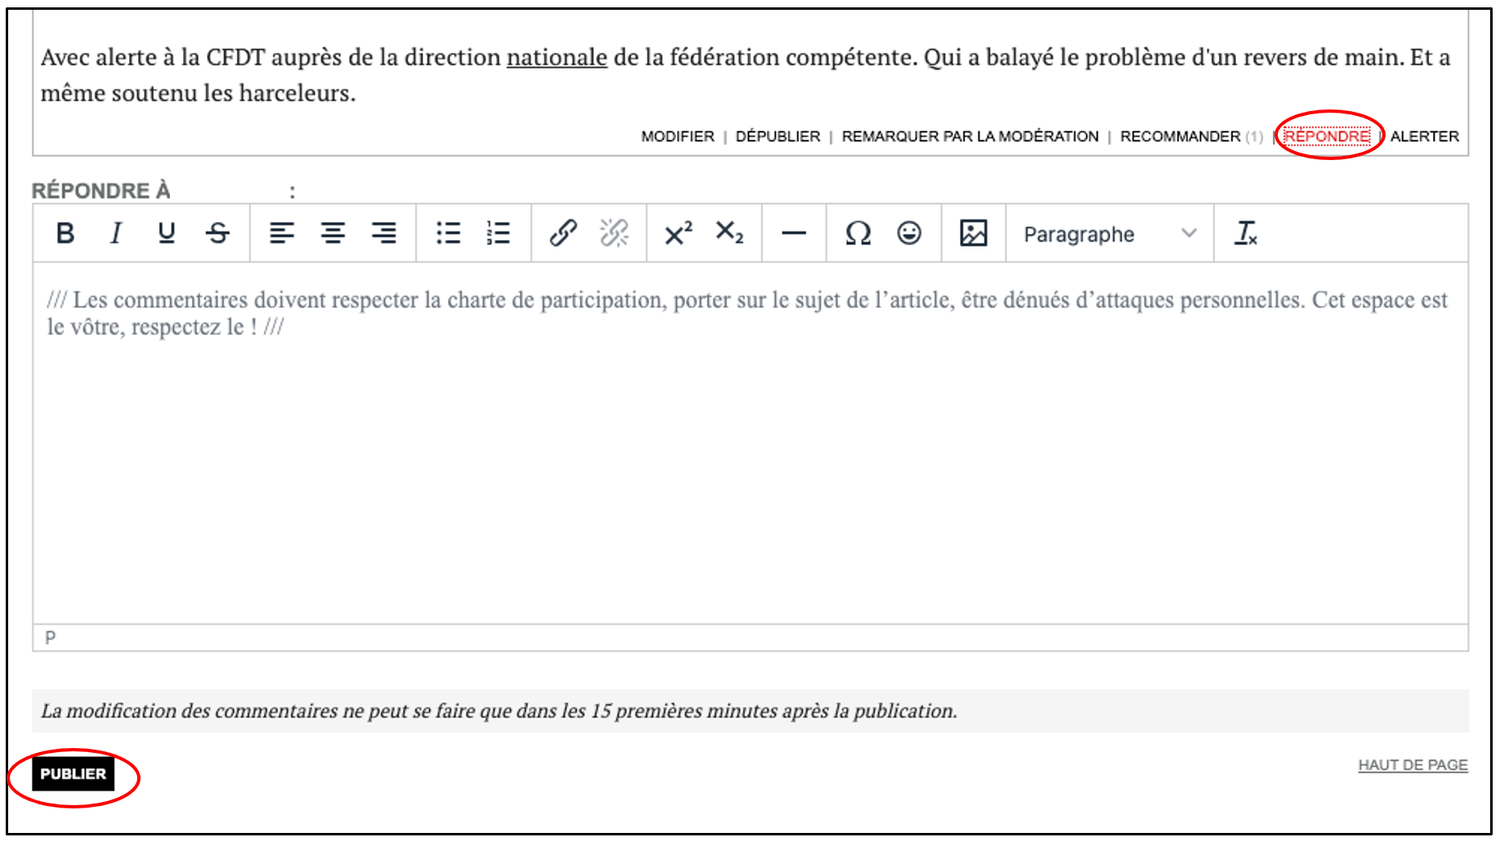Open the Paragraphe format dropdown
Viewport: 1500px width, 846px height.
point(1109,234)
